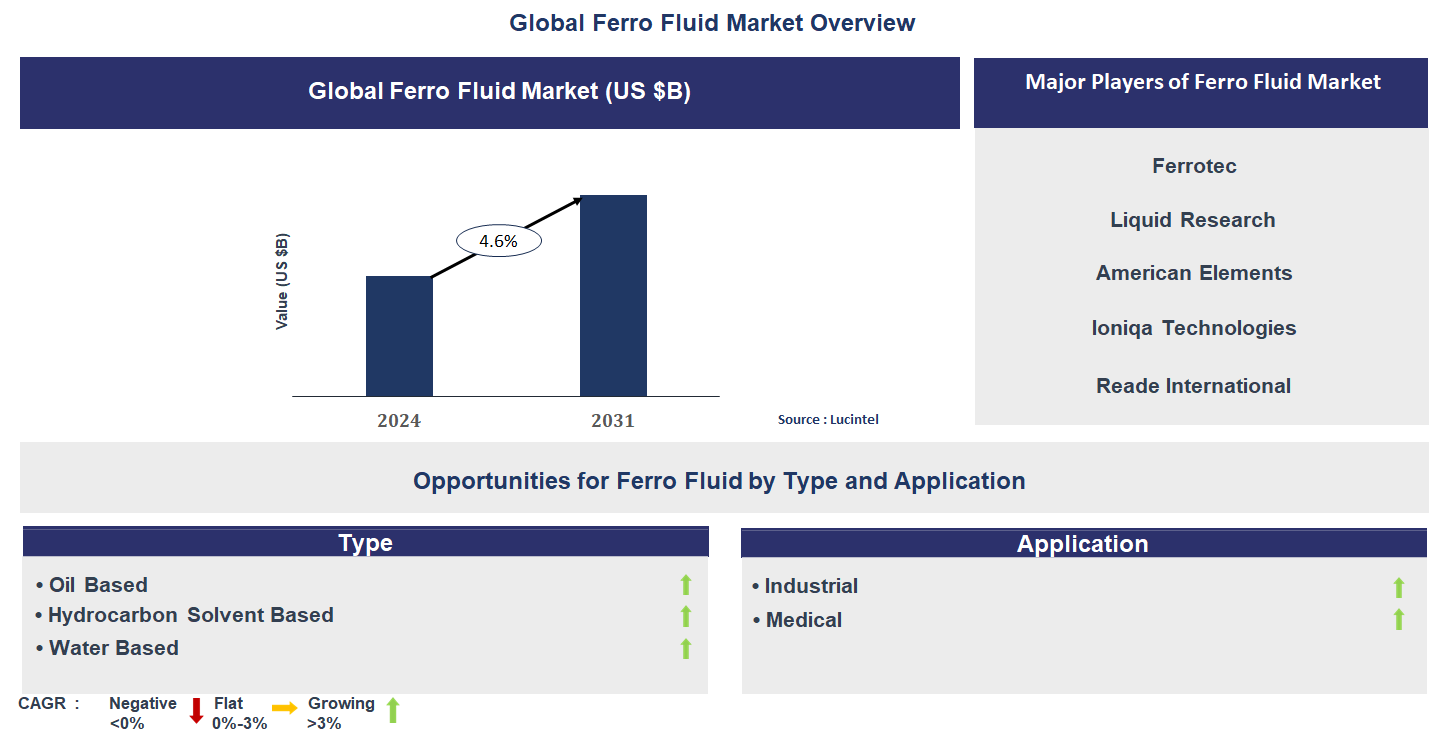This screenshot has height=749, width=1447.
Task: Select the green arrow beside Medical
Action: pos(1397,621)
